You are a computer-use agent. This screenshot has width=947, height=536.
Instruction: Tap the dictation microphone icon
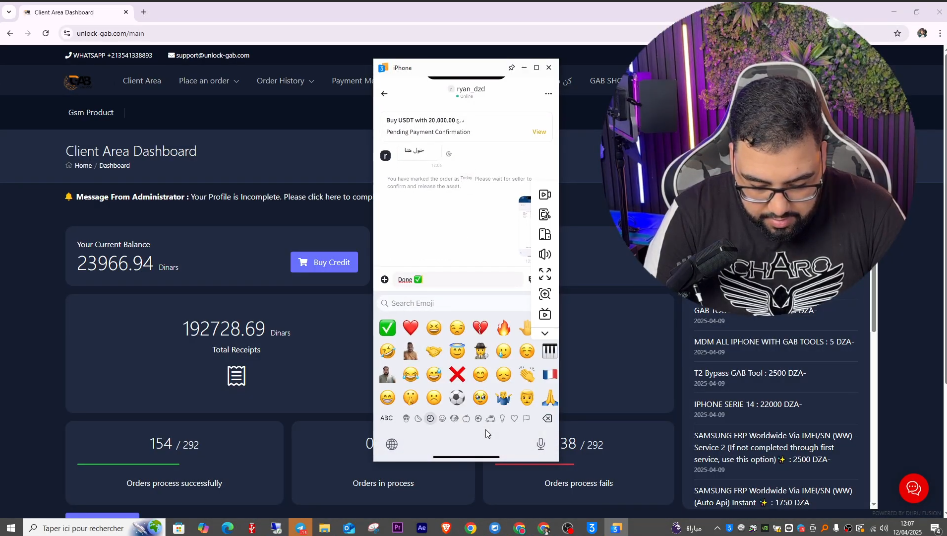[x=541, y=444]
